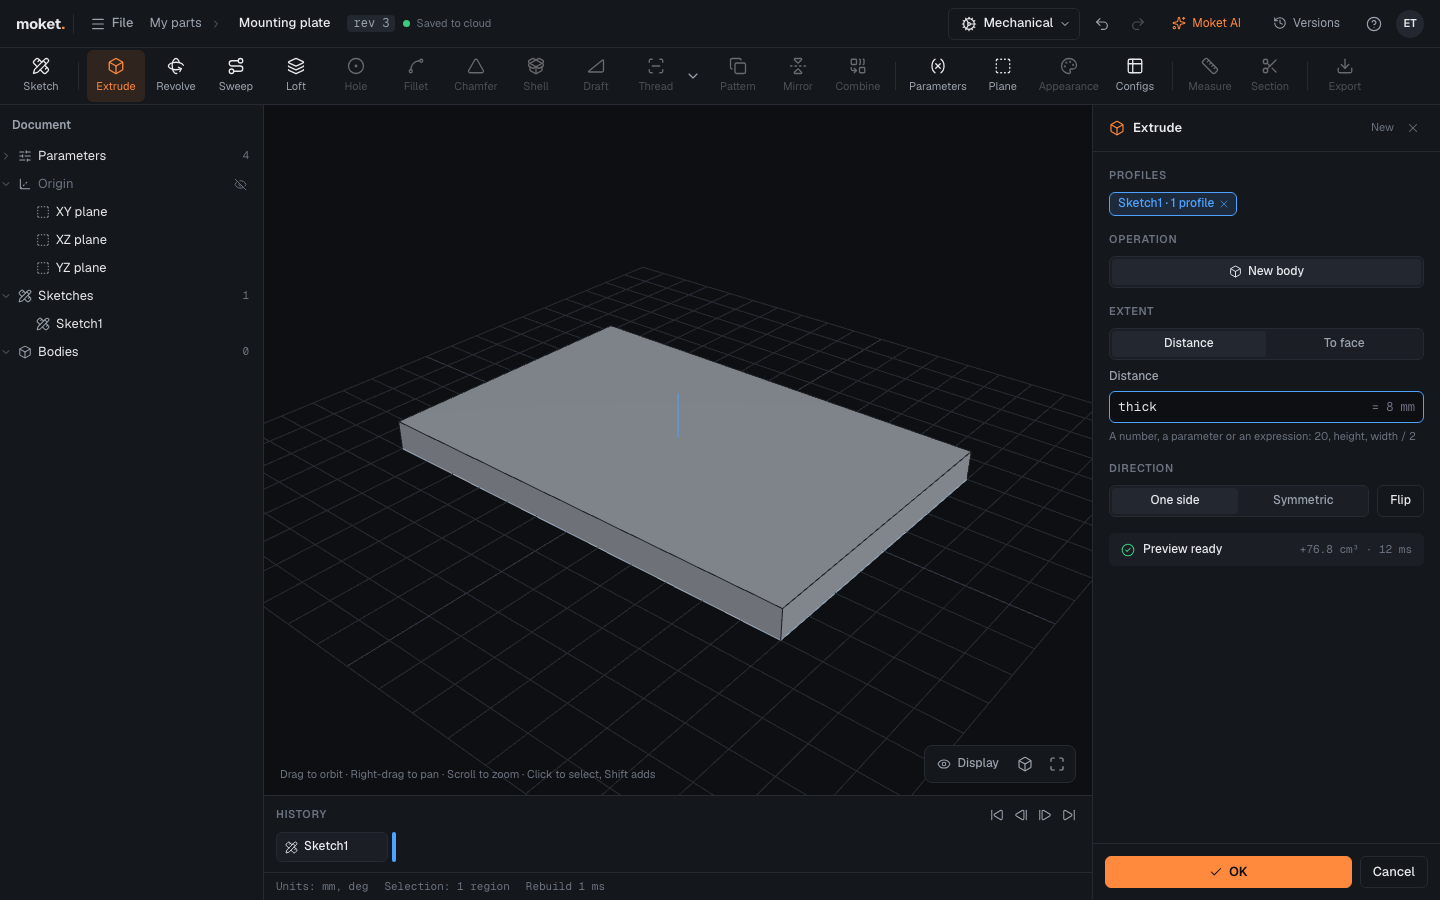Select the Sketch tool in the toolbar
The image size is (1440, 900).
coord(41,75)
